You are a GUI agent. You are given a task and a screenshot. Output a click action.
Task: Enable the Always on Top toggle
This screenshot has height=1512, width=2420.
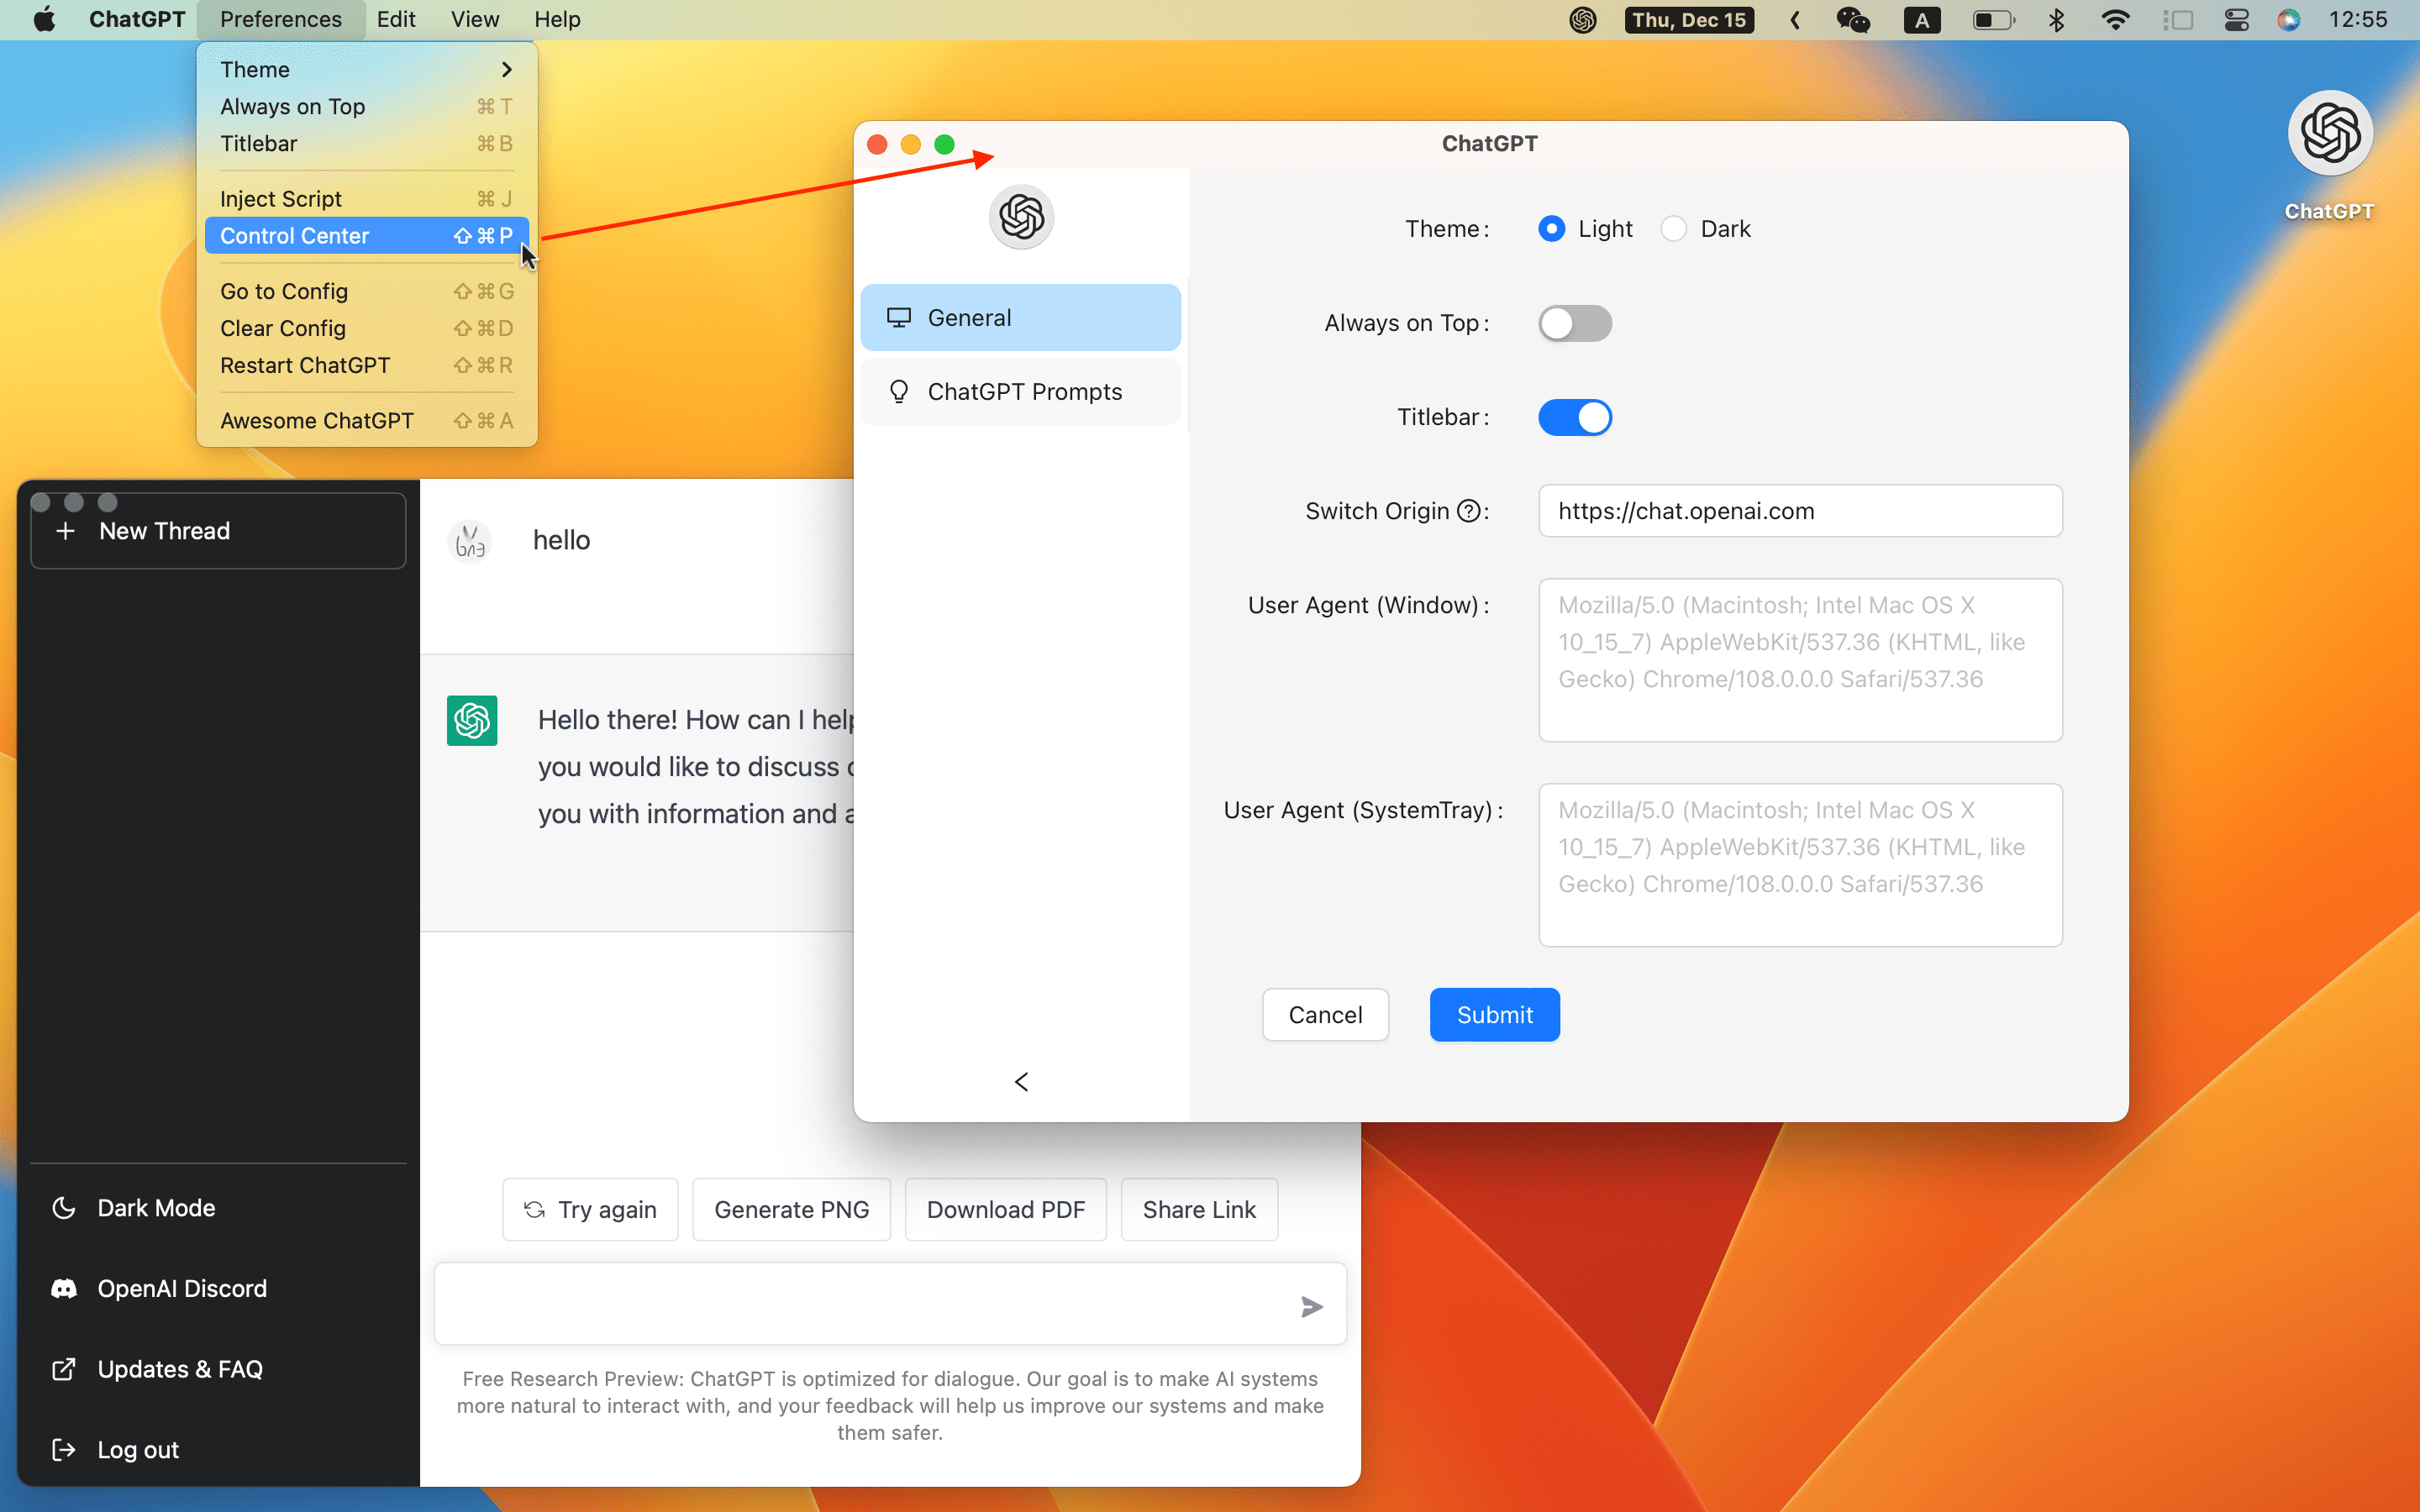[1575, 322]
